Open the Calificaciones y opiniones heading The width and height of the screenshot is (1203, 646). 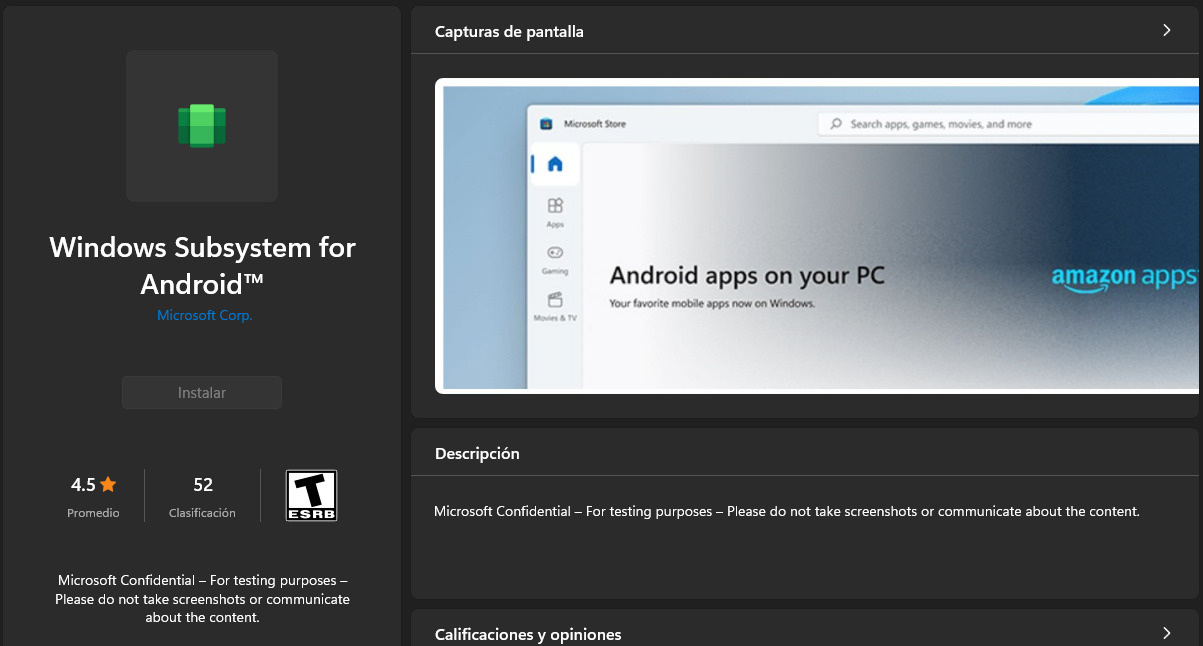click(x=528, y=634)
